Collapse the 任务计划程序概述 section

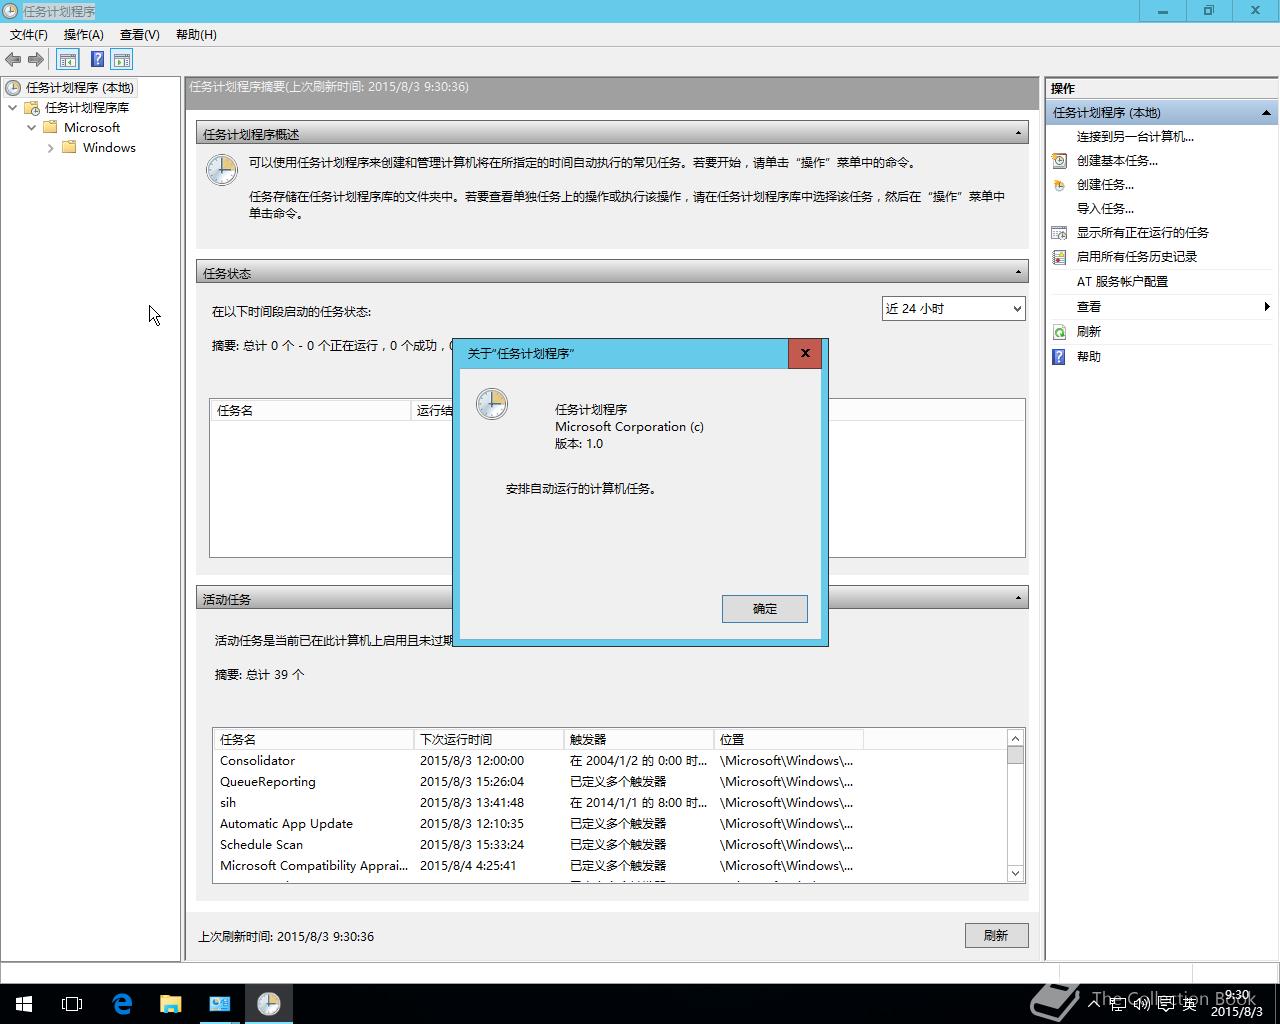[x=1018, y=133]
